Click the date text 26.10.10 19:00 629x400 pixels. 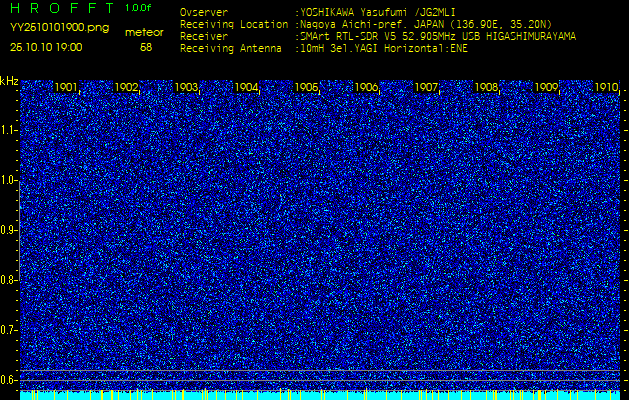(x=46, y=47)
